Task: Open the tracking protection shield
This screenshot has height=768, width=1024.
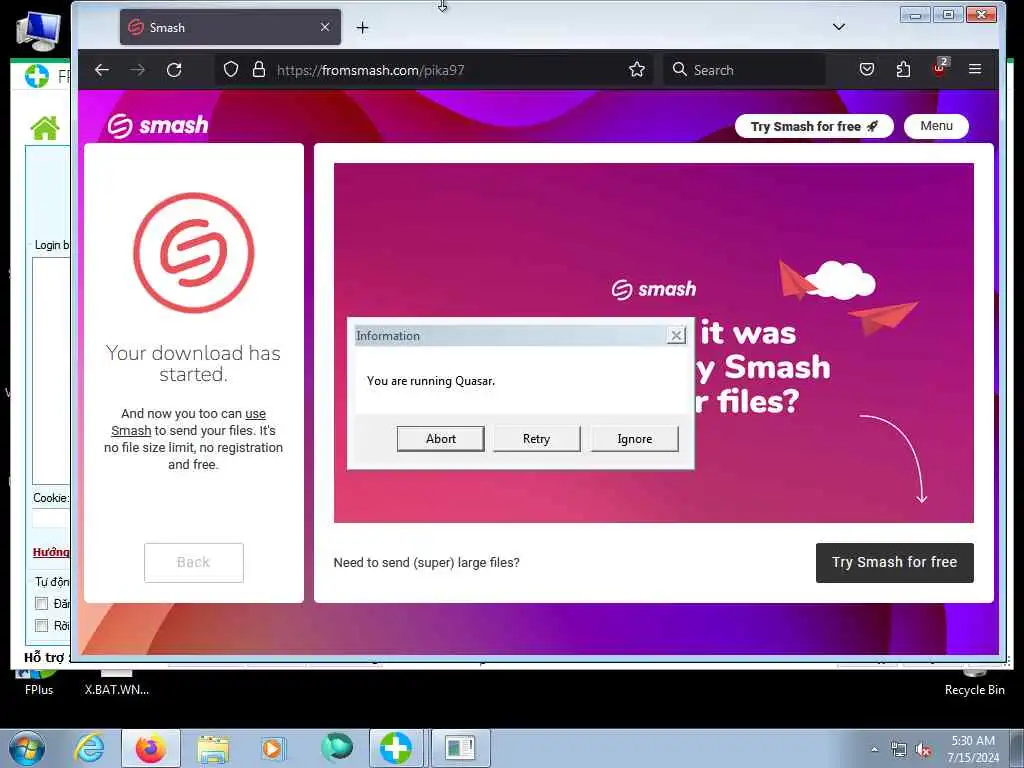Action: [x=231, y=69]
